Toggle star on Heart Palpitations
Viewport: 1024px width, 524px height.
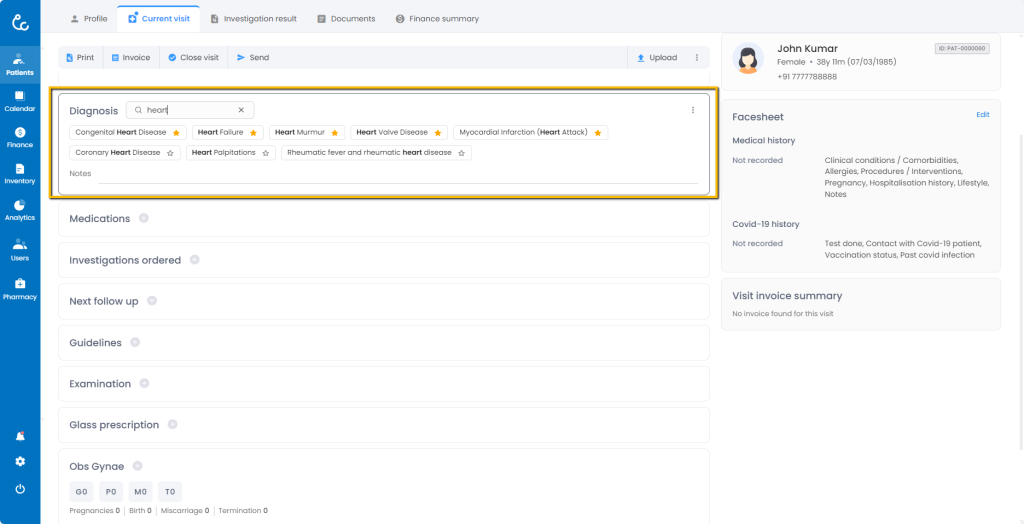265,153
